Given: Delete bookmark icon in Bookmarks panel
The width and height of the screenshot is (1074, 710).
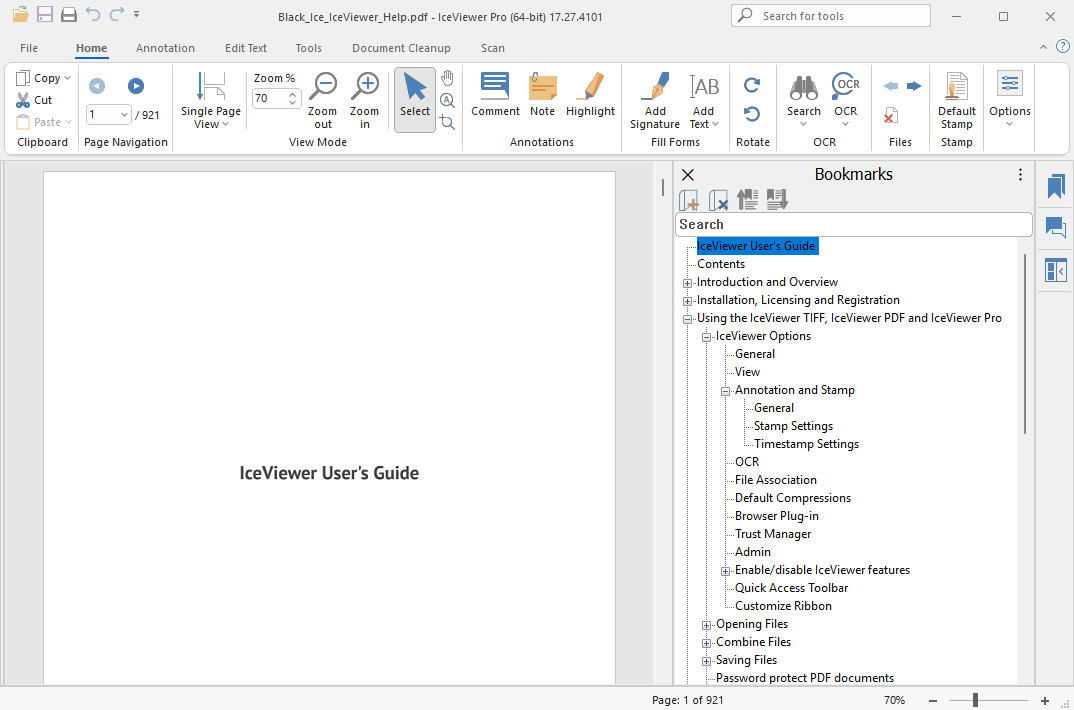Looking at the screenshot, I should coord(719,200).
